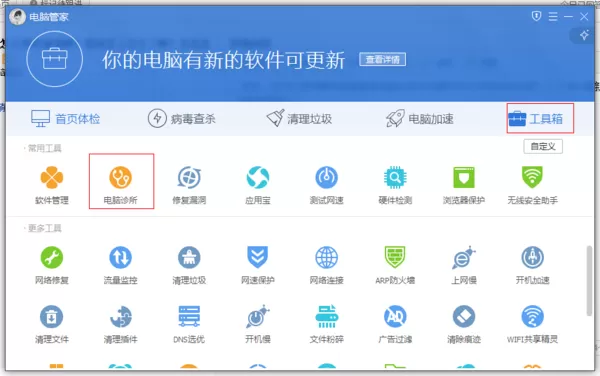
Task: Open 网速保护 speed protection
Action: [x=258, y=265]
